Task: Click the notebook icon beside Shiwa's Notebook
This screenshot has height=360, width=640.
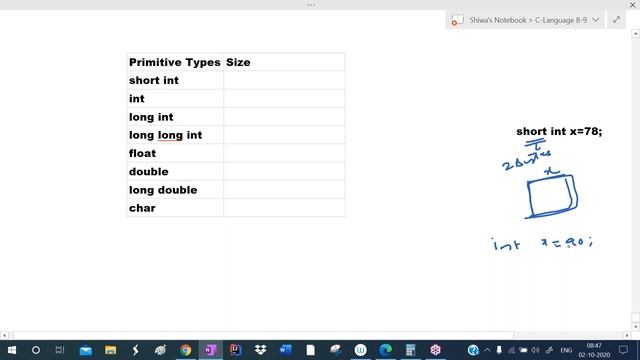Action: coord(458,20)
